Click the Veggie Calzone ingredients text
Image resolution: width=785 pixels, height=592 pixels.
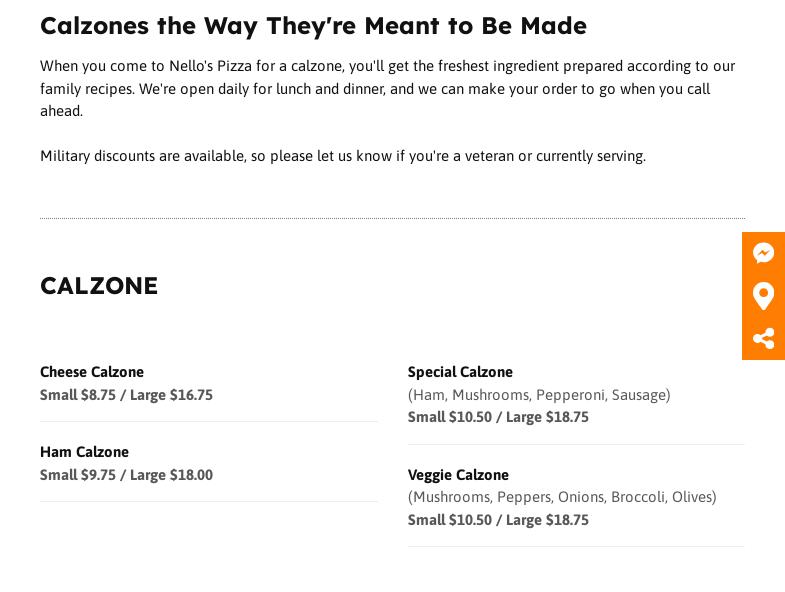point(562,497)
